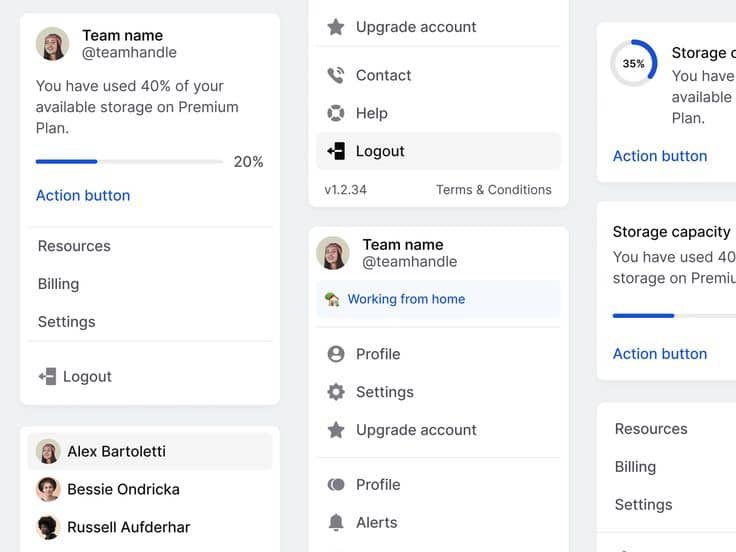Viewport: 736px width, 552px height.
Task: Click Team name in top-left card
Action: [x=123, y=35]
